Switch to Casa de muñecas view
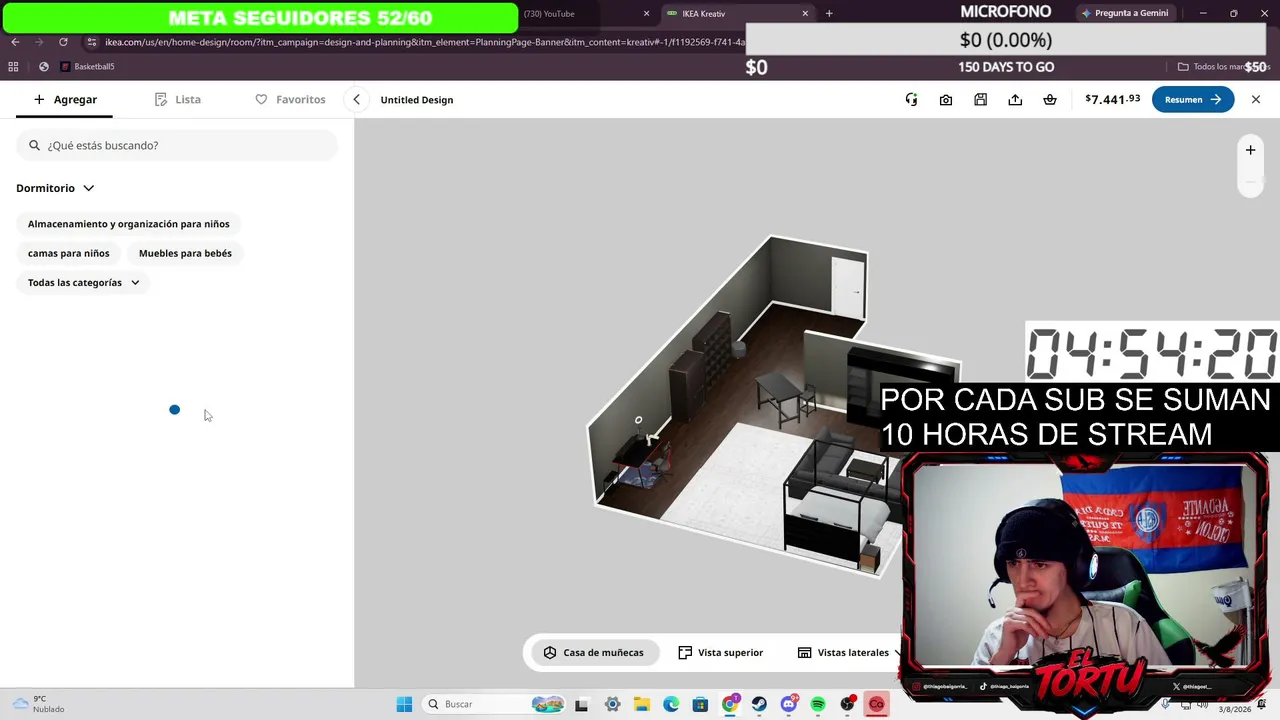The height and width of the screenshot is (720, 1280). tap(594, 653)
